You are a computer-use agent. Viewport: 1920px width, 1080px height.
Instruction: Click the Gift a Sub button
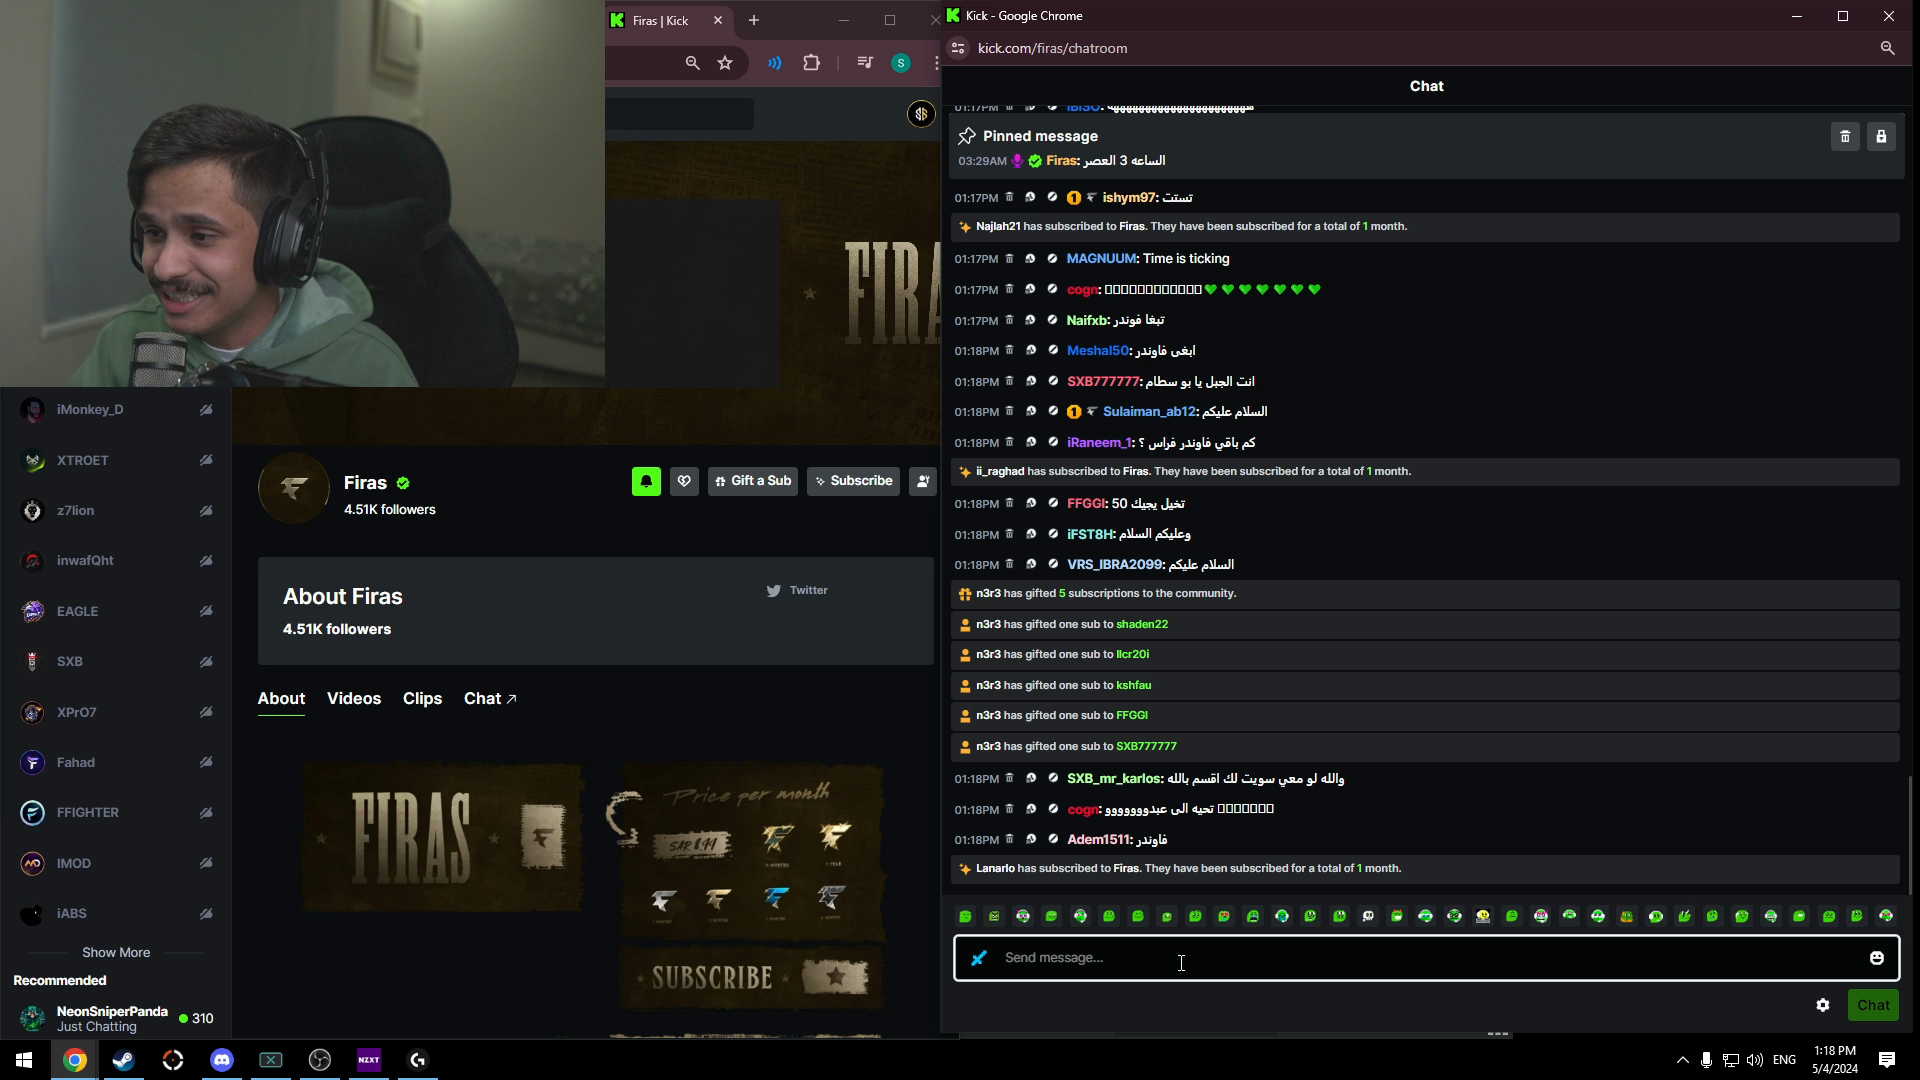(x=753, y=481)
